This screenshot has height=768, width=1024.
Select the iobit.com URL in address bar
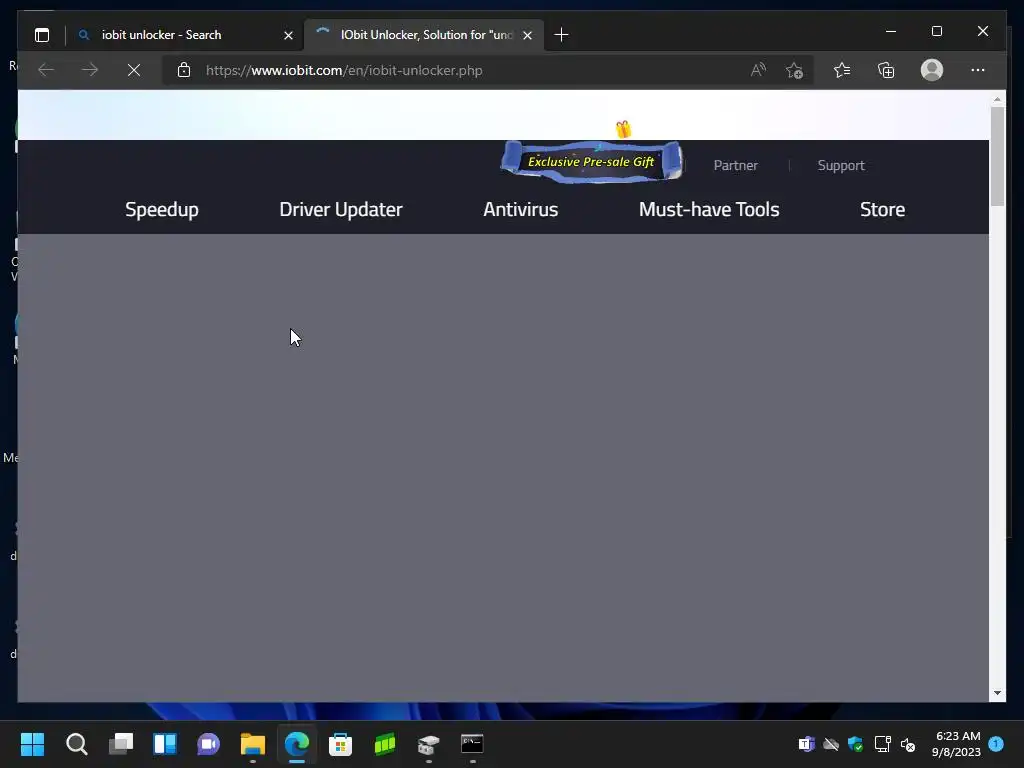[x=344, y=71]
